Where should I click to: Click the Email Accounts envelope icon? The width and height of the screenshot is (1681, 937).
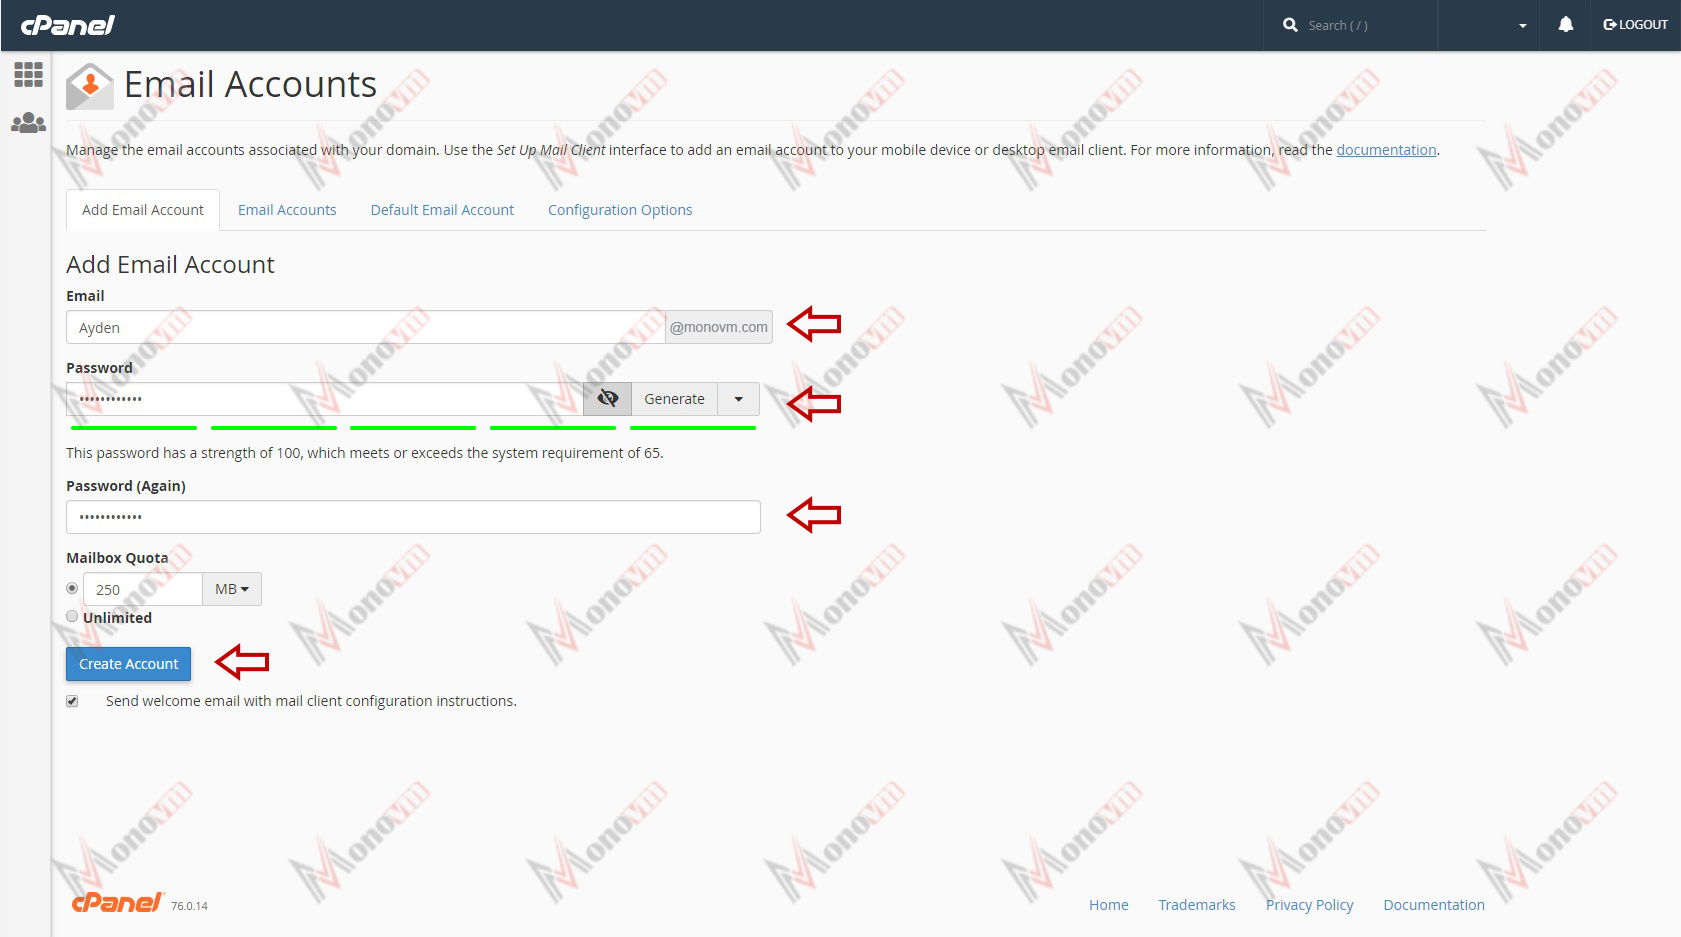pos(89,86)
